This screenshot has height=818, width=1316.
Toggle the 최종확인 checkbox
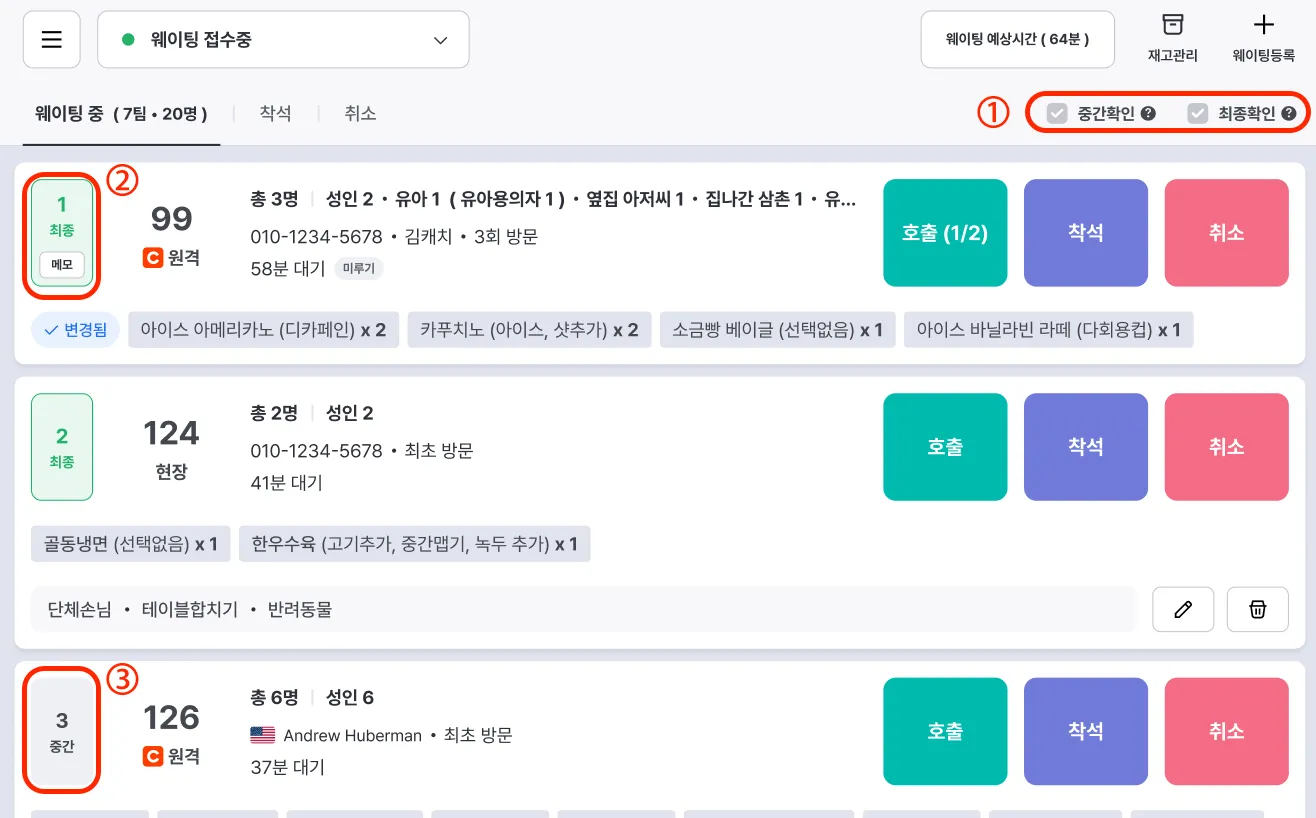[1198, 114]
